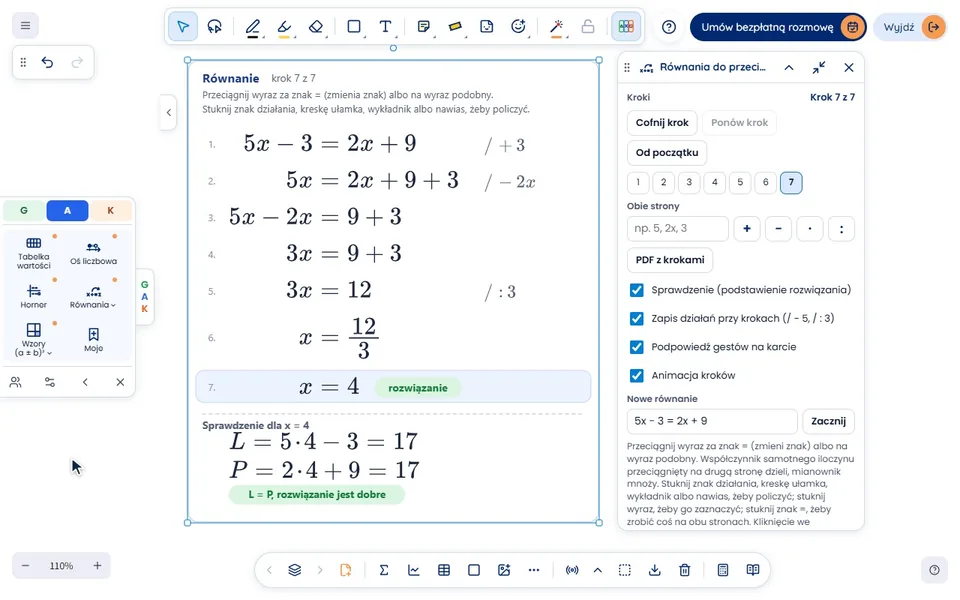Image resolution: width=960 pixels, height=600 pixels.
Task: Collapse the board side handle chevron
Action: (168, 112)
